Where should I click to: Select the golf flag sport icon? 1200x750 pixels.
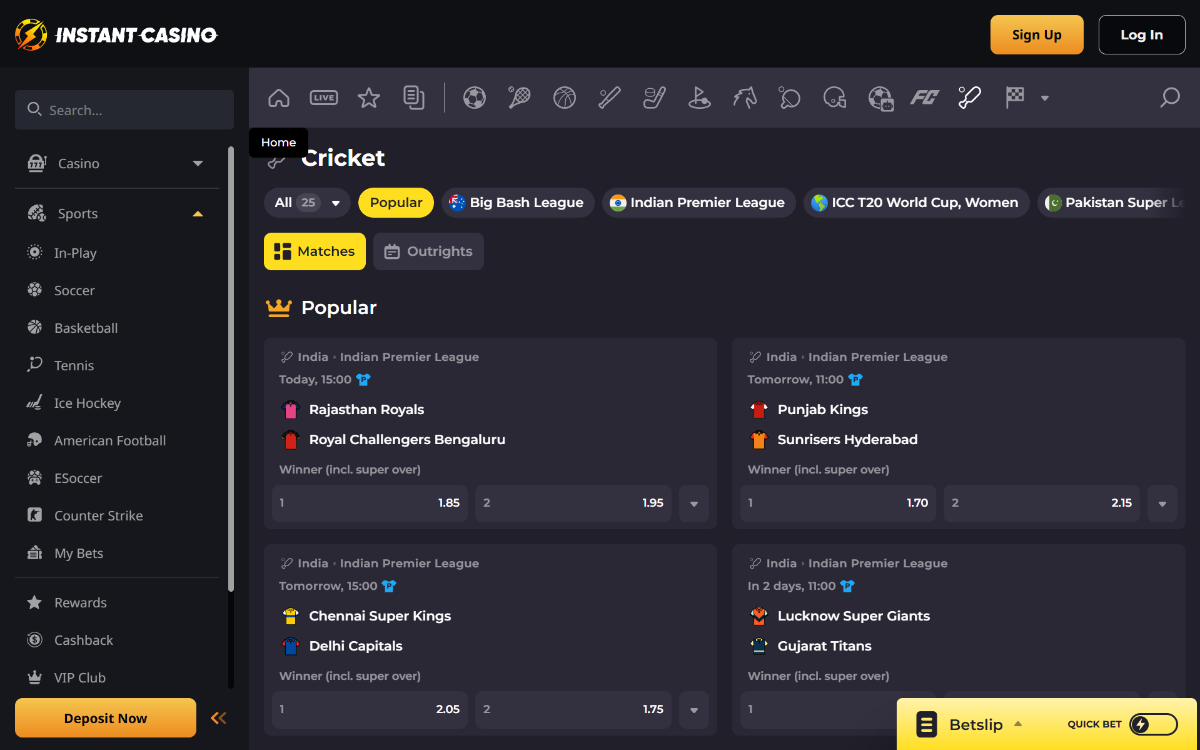tap(699, 98)
